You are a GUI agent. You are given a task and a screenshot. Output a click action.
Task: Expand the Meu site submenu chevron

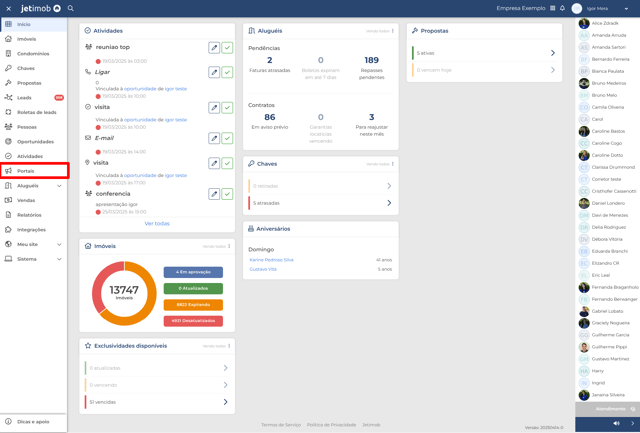59,244
